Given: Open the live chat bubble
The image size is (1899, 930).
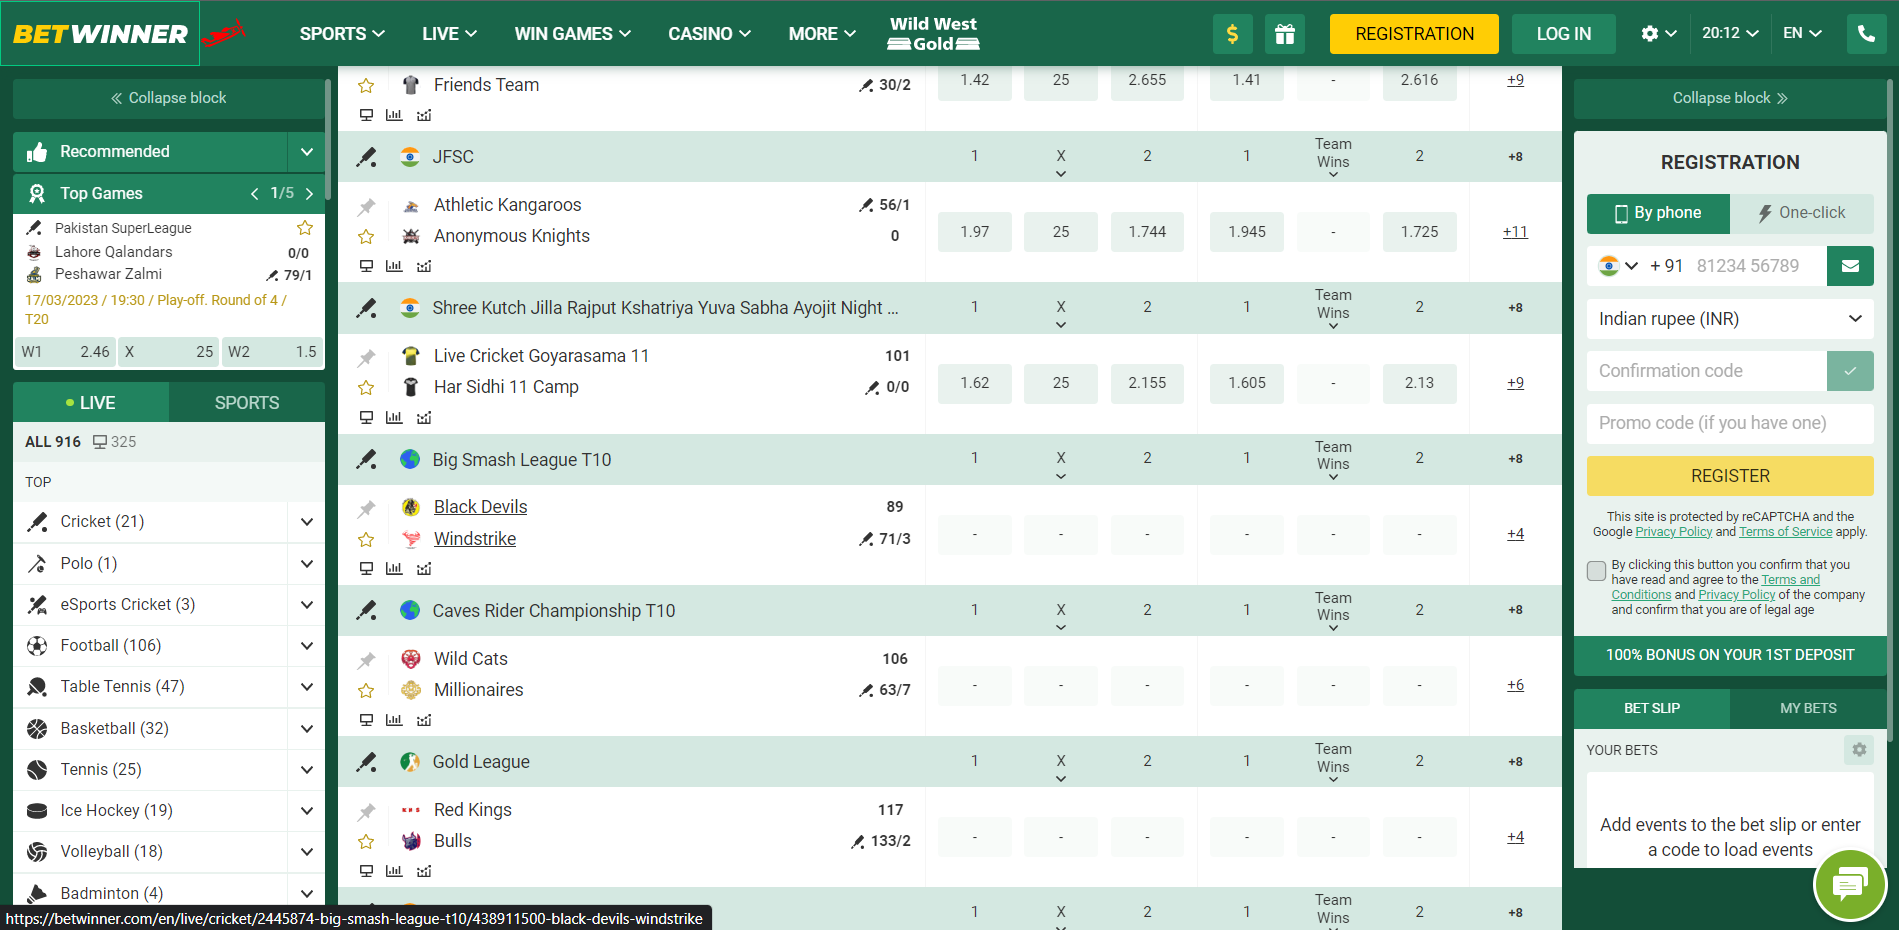Looking at the screenshot, I should 1849,884.
